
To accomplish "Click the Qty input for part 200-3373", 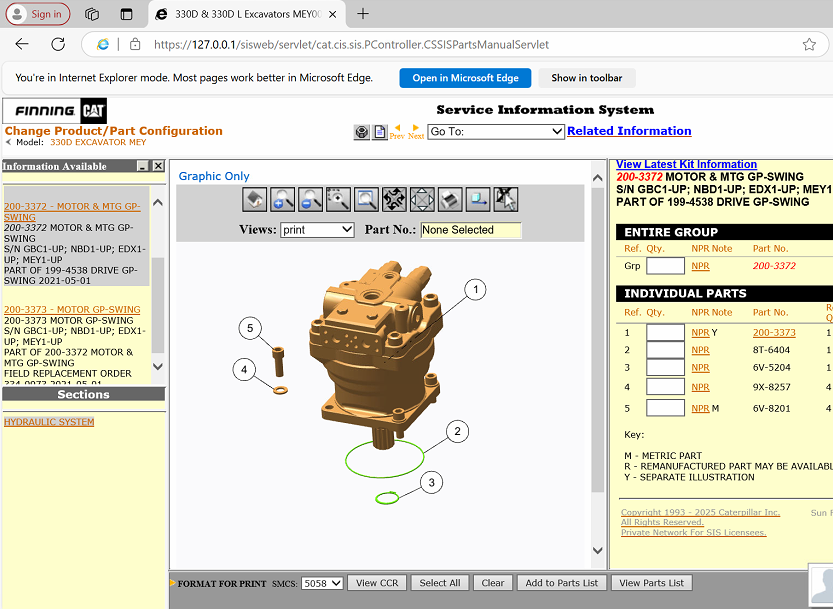I will click(663, 332).
